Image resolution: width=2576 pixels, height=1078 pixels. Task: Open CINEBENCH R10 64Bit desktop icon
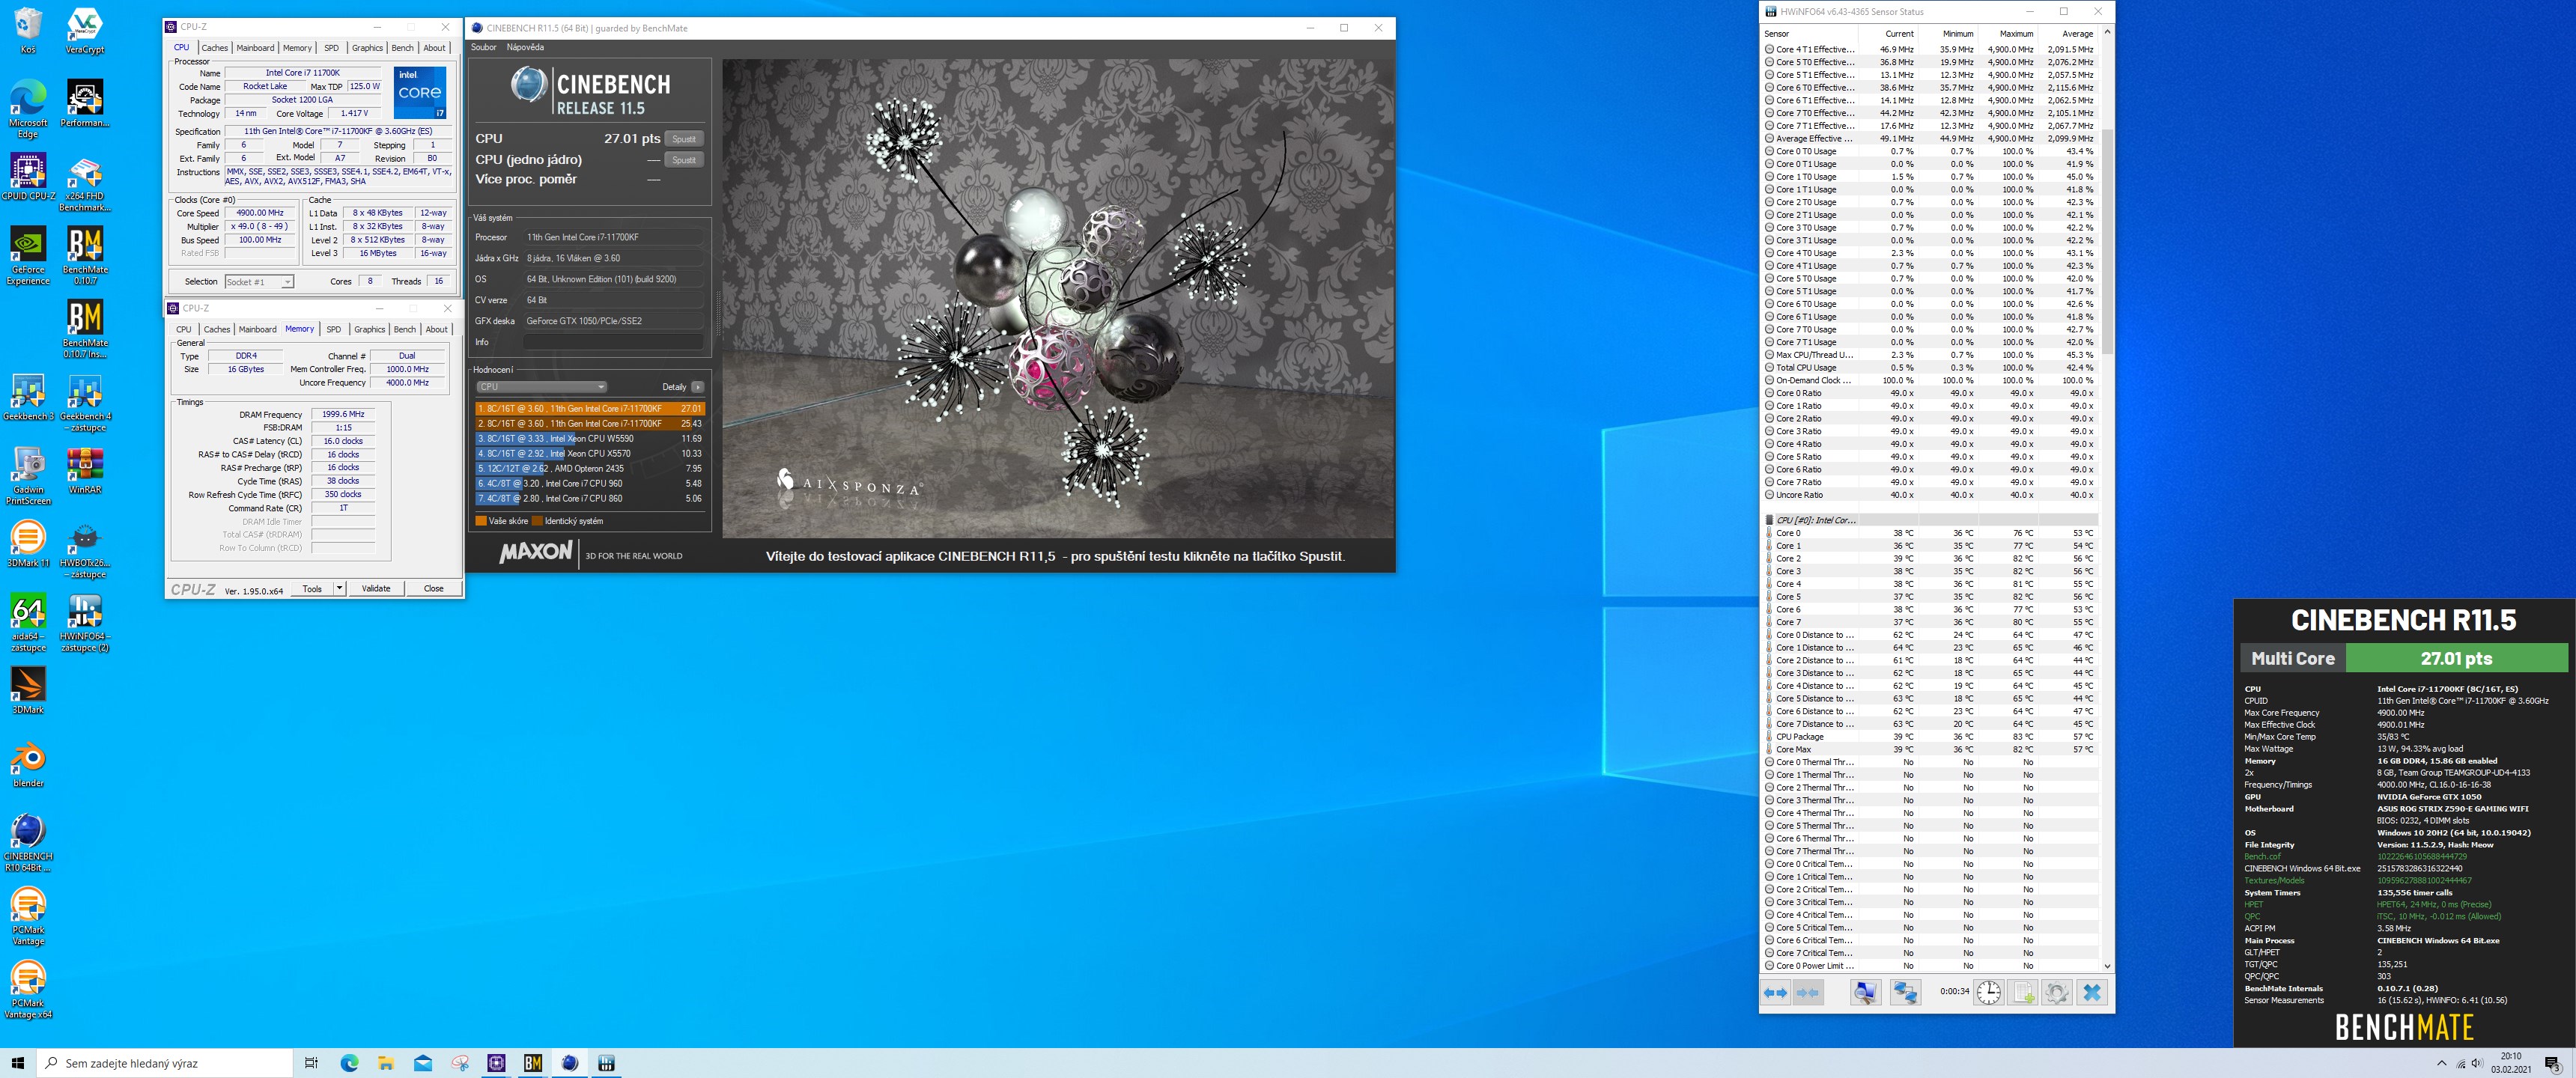[28, 843]
